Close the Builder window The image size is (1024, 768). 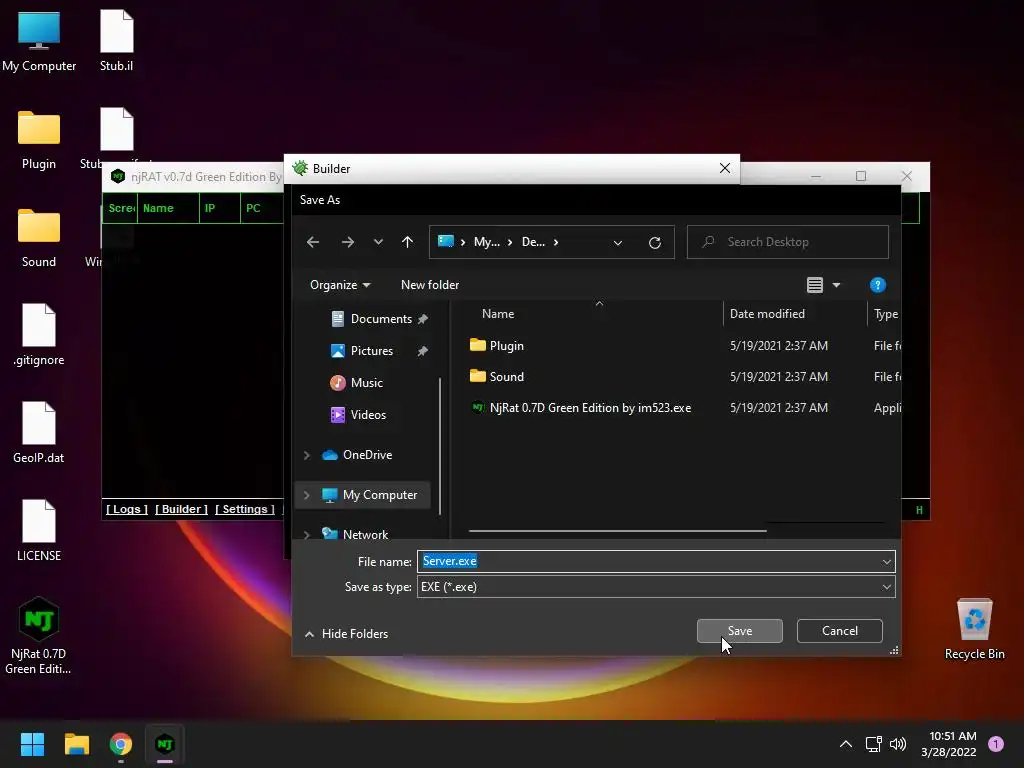tap(724, 168)
